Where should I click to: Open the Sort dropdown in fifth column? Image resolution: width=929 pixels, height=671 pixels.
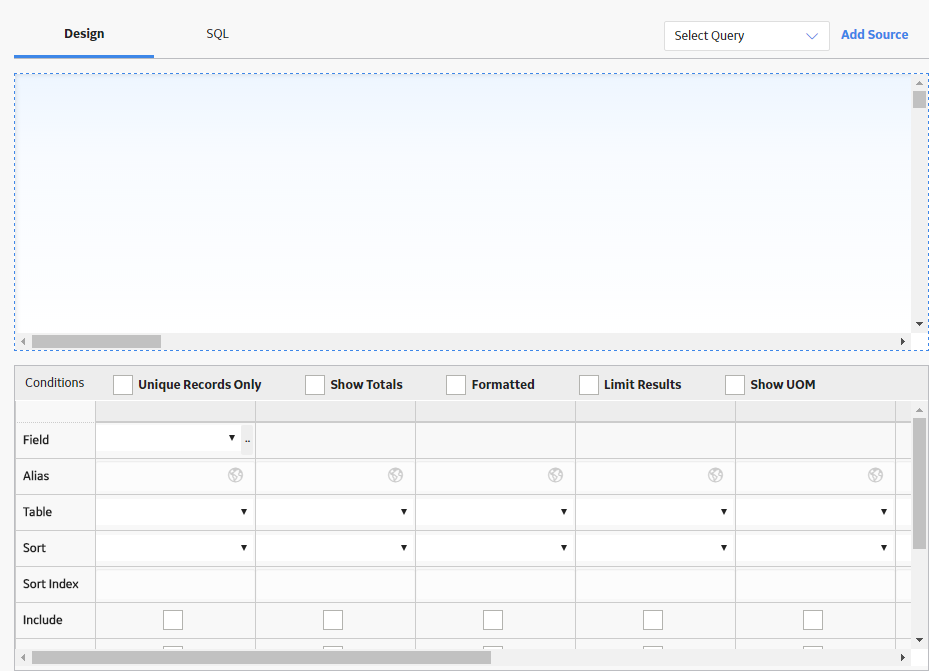pyautogui.click(x=815, y=548)
